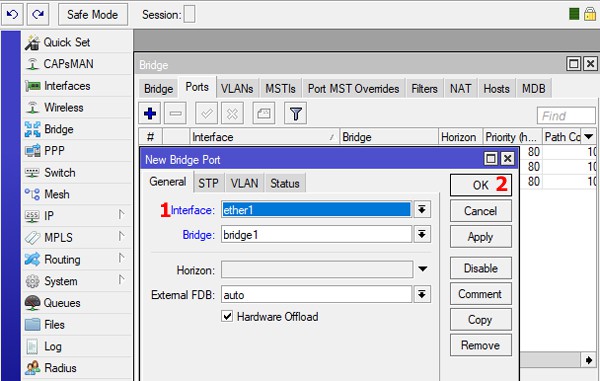Open VLAN tab in New Bridge Port
Image resolution: width=600 pixels, height=381 pixels.
click(x=244, y=183)
